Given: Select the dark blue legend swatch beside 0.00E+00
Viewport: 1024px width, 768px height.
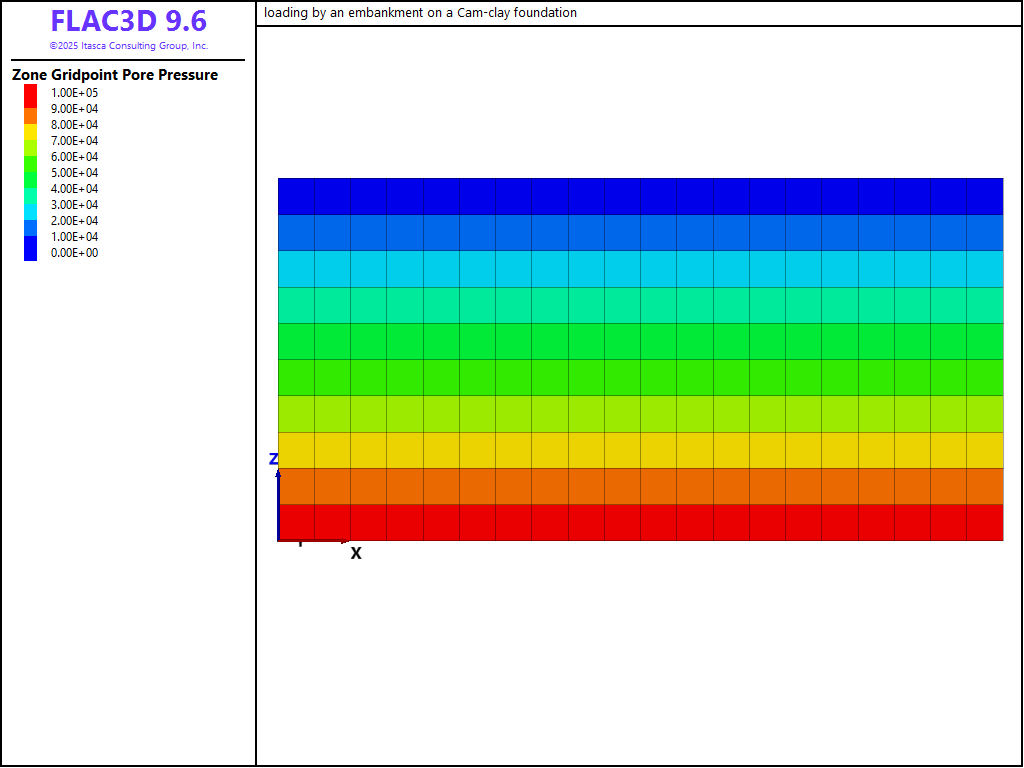Looking at the screenshot, I should click(31, 251).
